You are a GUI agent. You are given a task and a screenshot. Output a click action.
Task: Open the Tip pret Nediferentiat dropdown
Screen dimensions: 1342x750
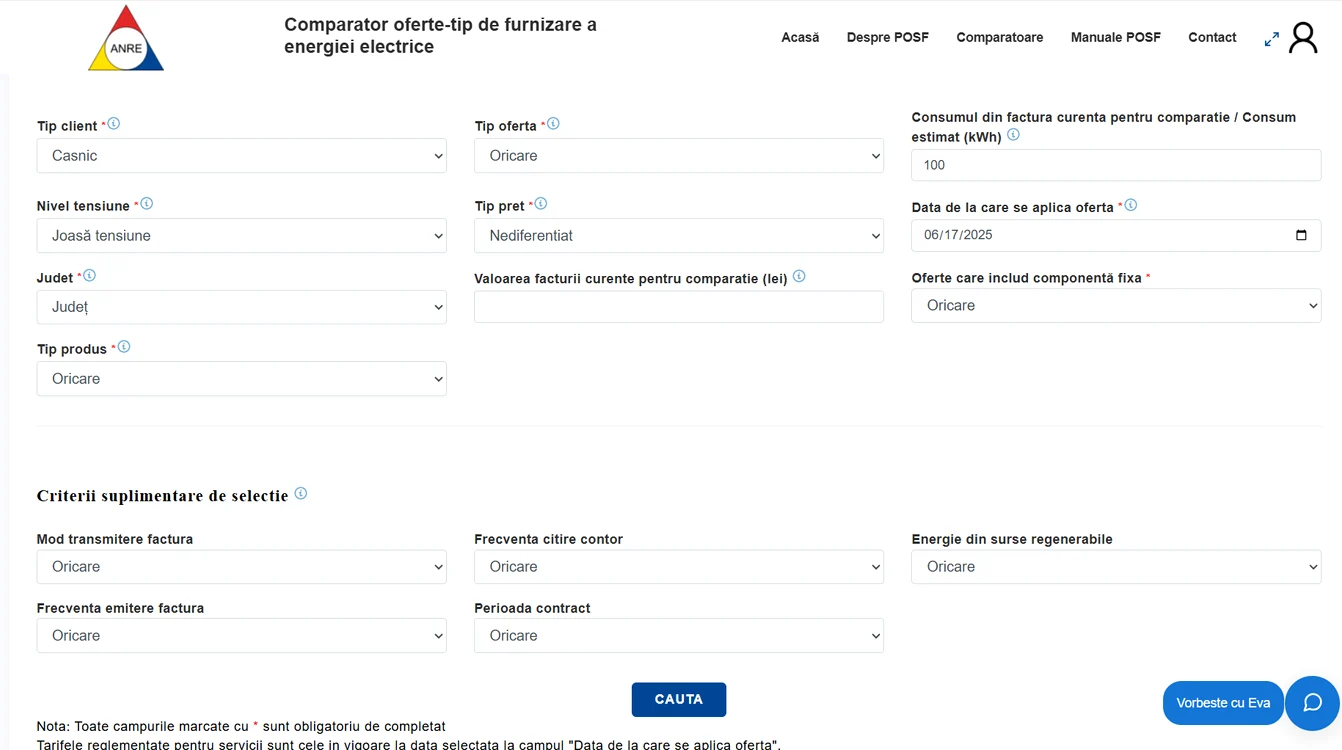(679, 236)
